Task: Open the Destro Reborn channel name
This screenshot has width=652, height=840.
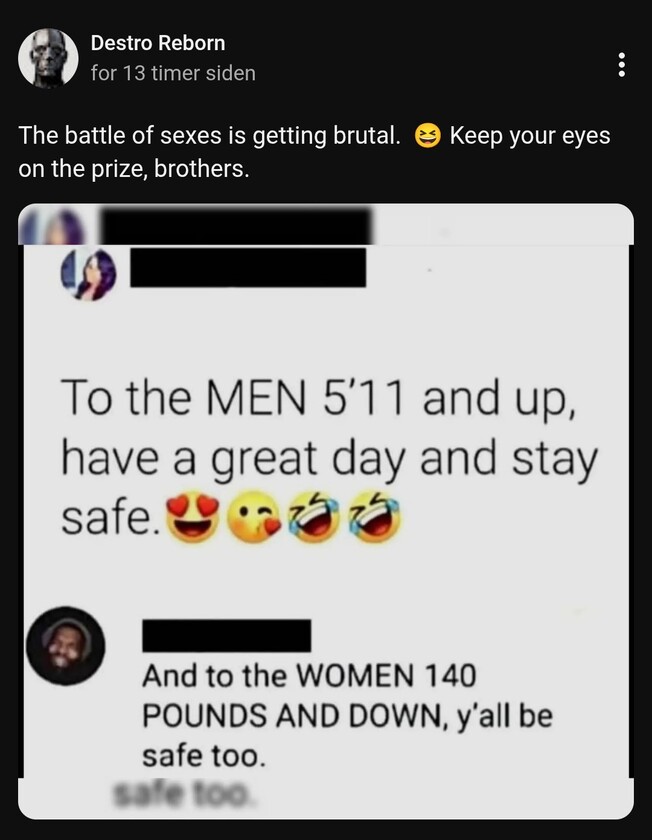Action: pos(158,43)
